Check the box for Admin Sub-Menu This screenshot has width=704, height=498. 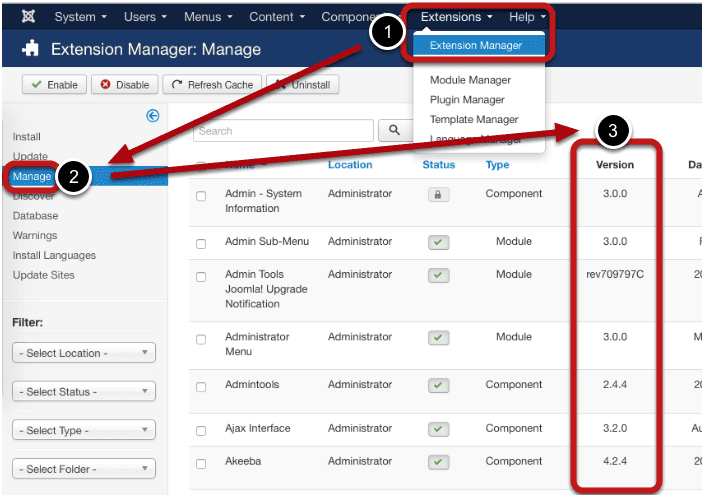(x=201, y=244)
